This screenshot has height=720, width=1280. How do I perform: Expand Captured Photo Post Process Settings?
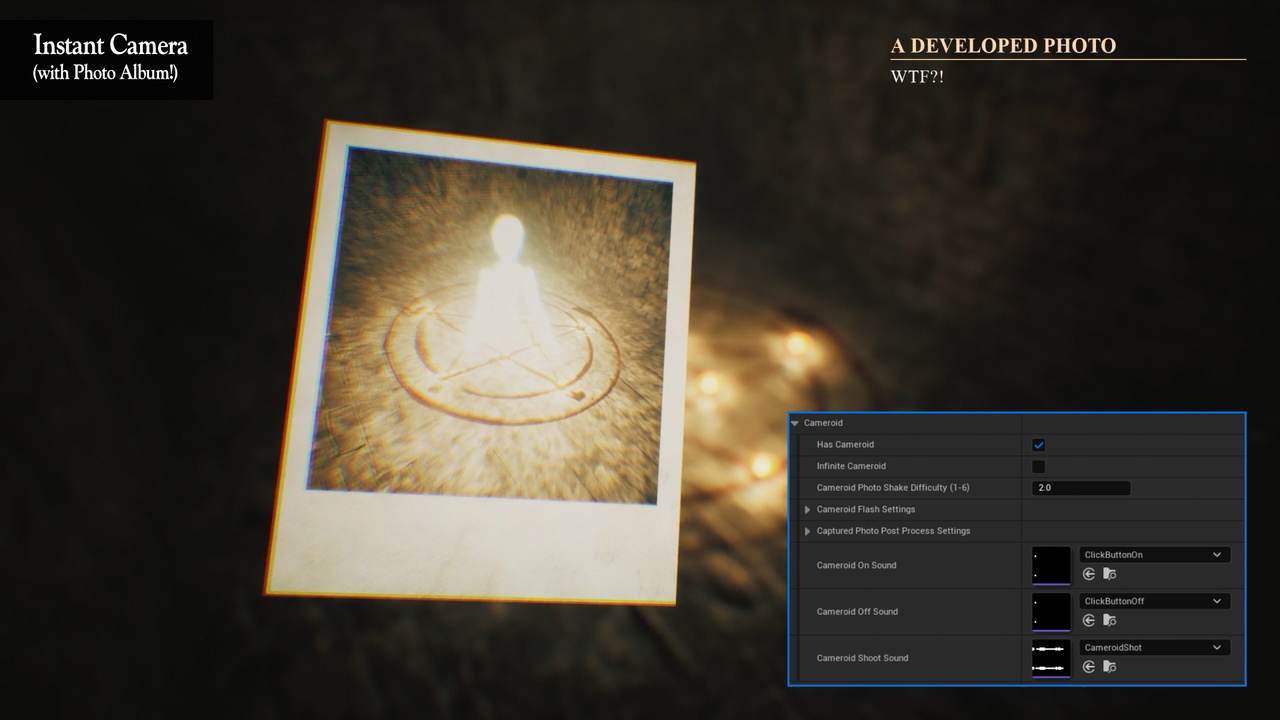807,531
